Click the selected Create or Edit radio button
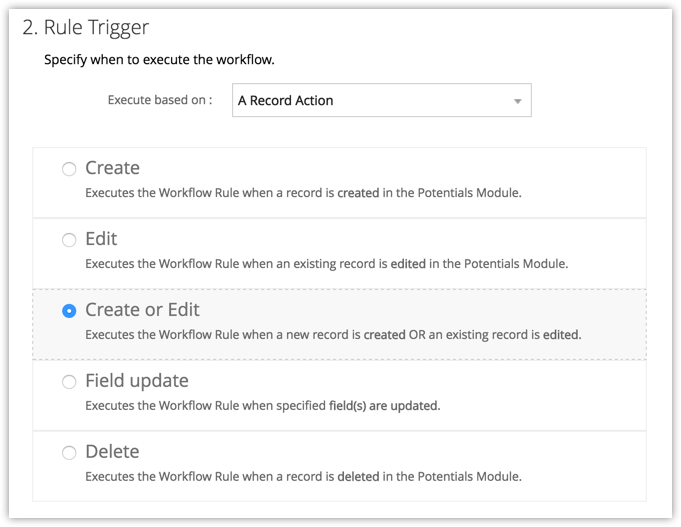681x527 pixels. tap(69, 311)
